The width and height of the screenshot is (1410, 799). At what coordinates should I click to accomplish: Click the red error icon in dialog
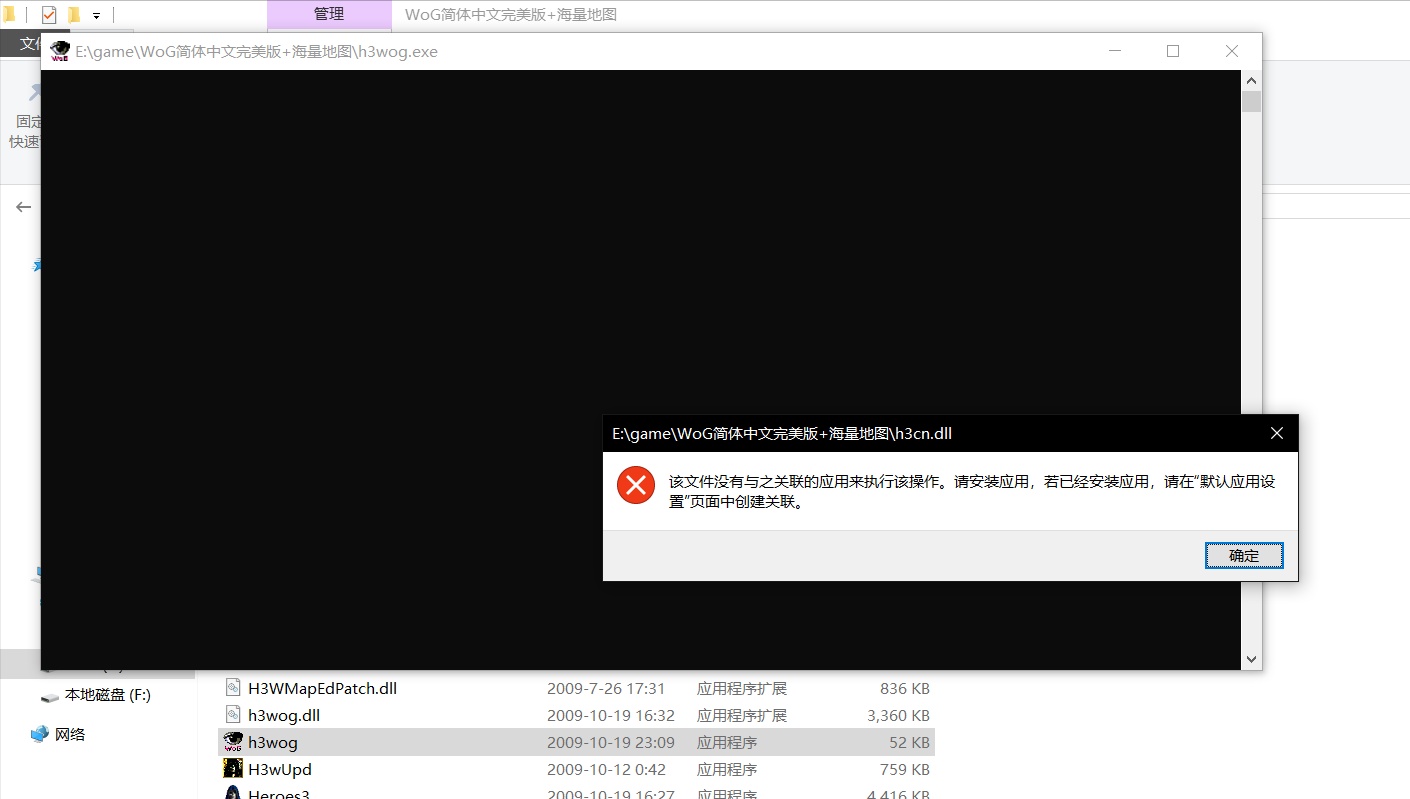tap(635, 486)
